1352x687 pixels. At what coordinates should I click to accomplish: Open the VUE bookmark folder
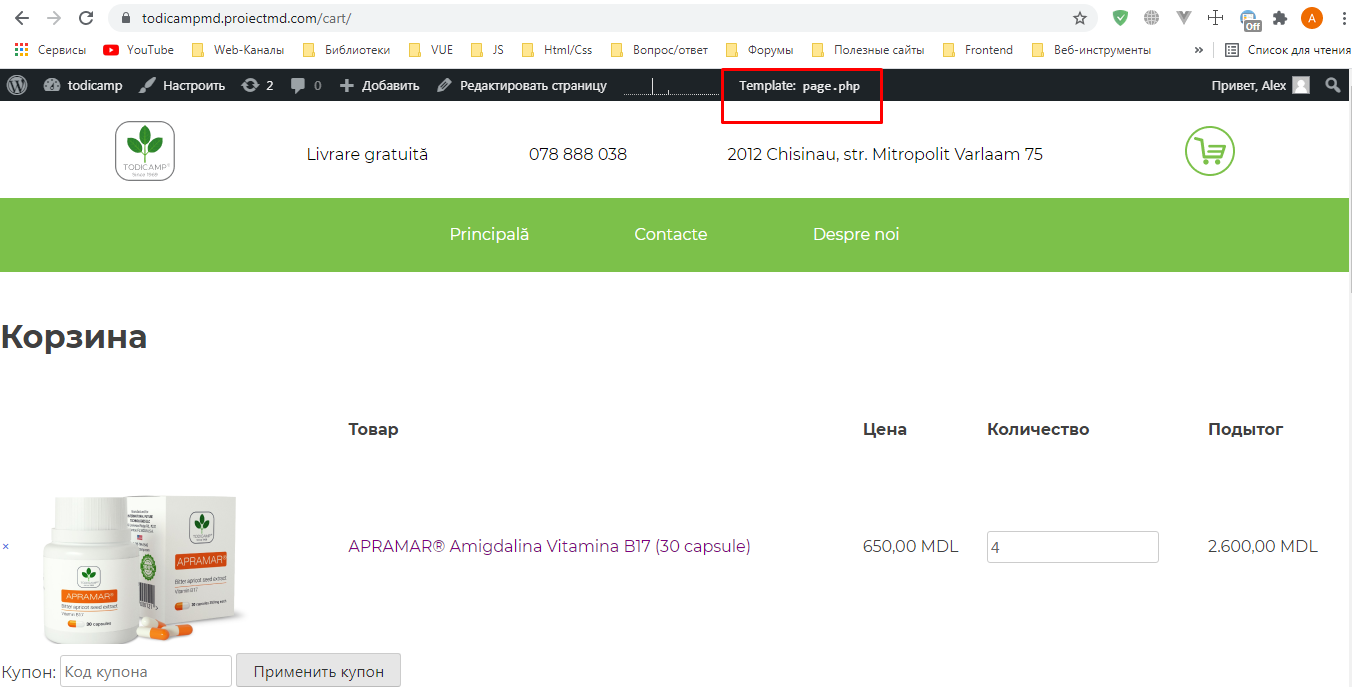pyautogui.click(x=431, y=50)
